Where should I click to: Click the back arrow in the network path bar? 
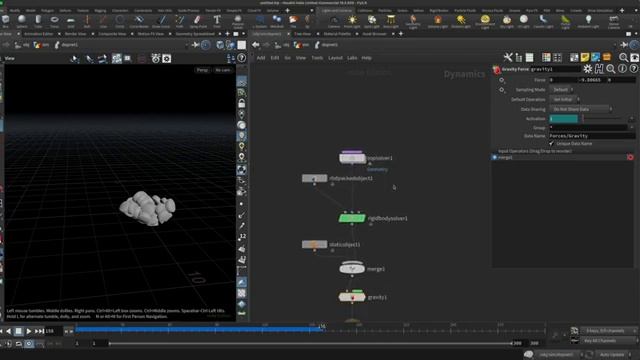click(256, 44)
